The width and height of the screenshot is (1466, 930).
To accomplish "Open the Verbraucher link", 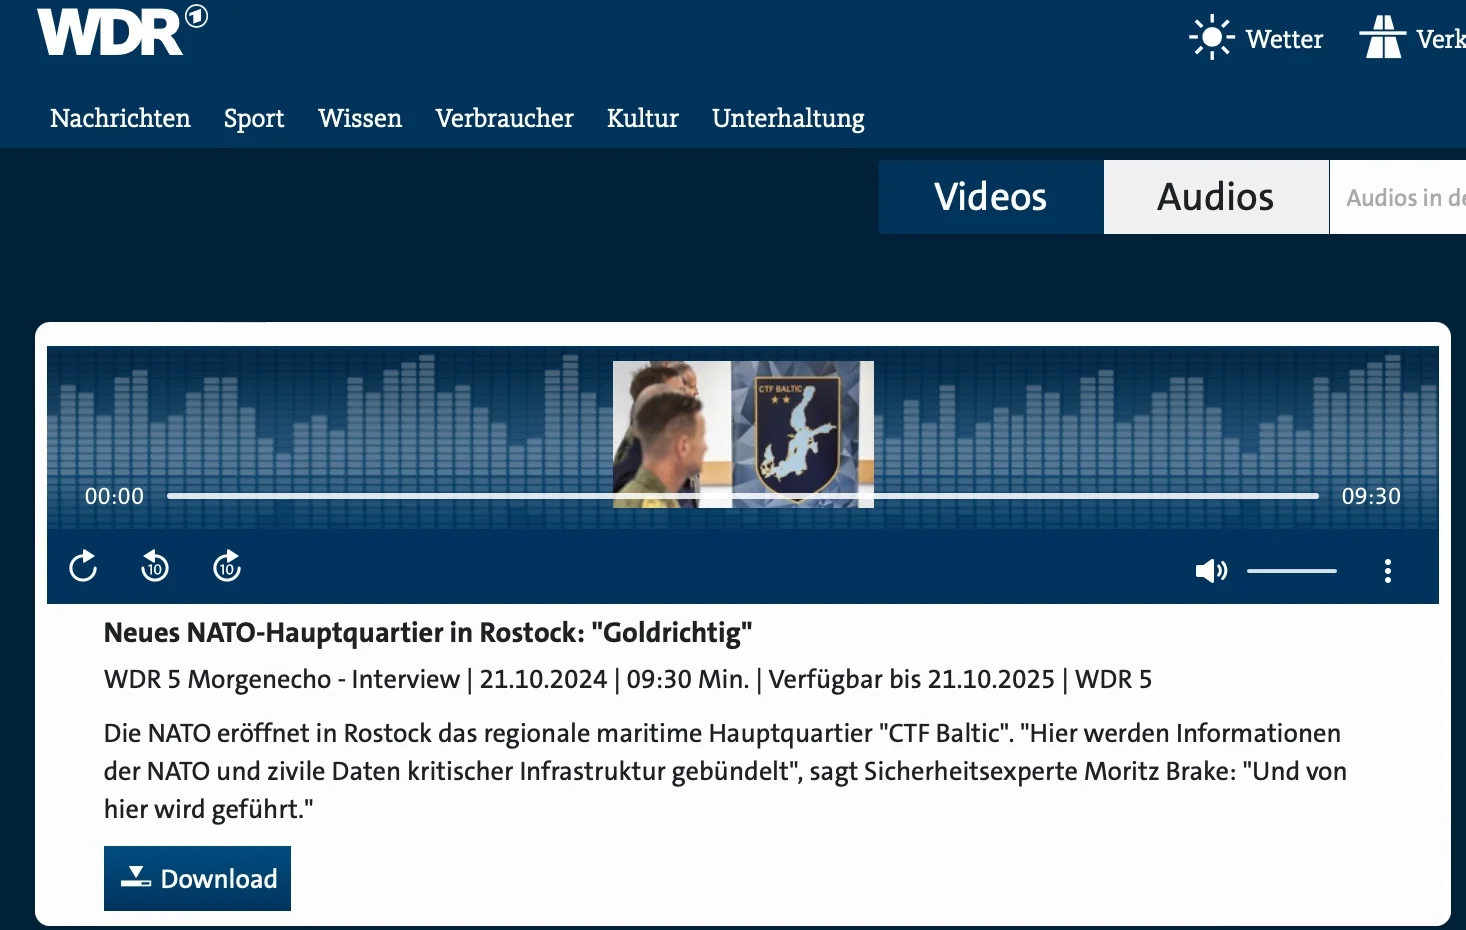I will [x=504, y=118].
